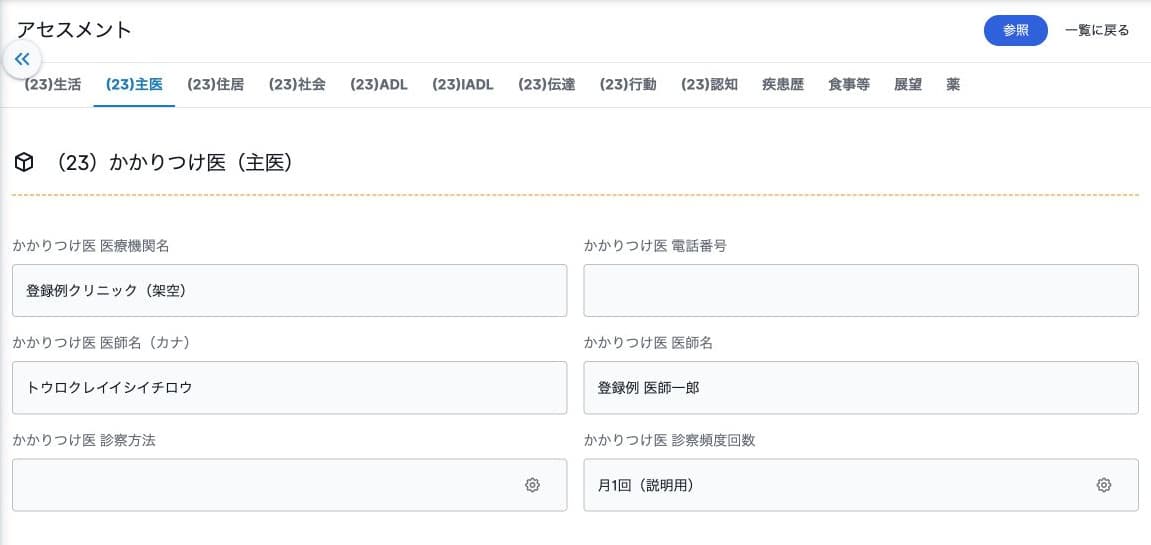Open the 薬 tab

click(x=953, y=84)
